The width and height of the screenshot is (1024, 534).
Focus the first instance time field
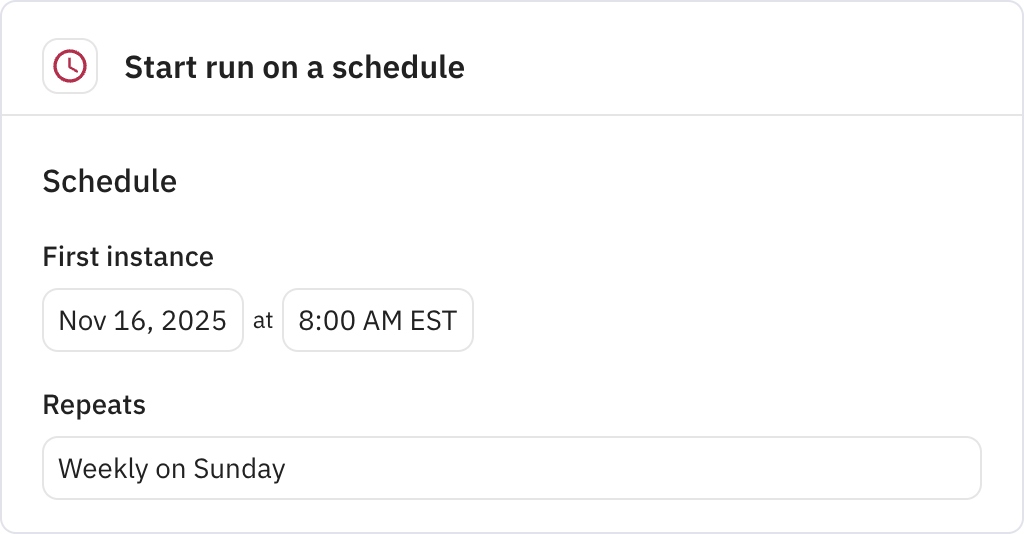coord(377,320)
